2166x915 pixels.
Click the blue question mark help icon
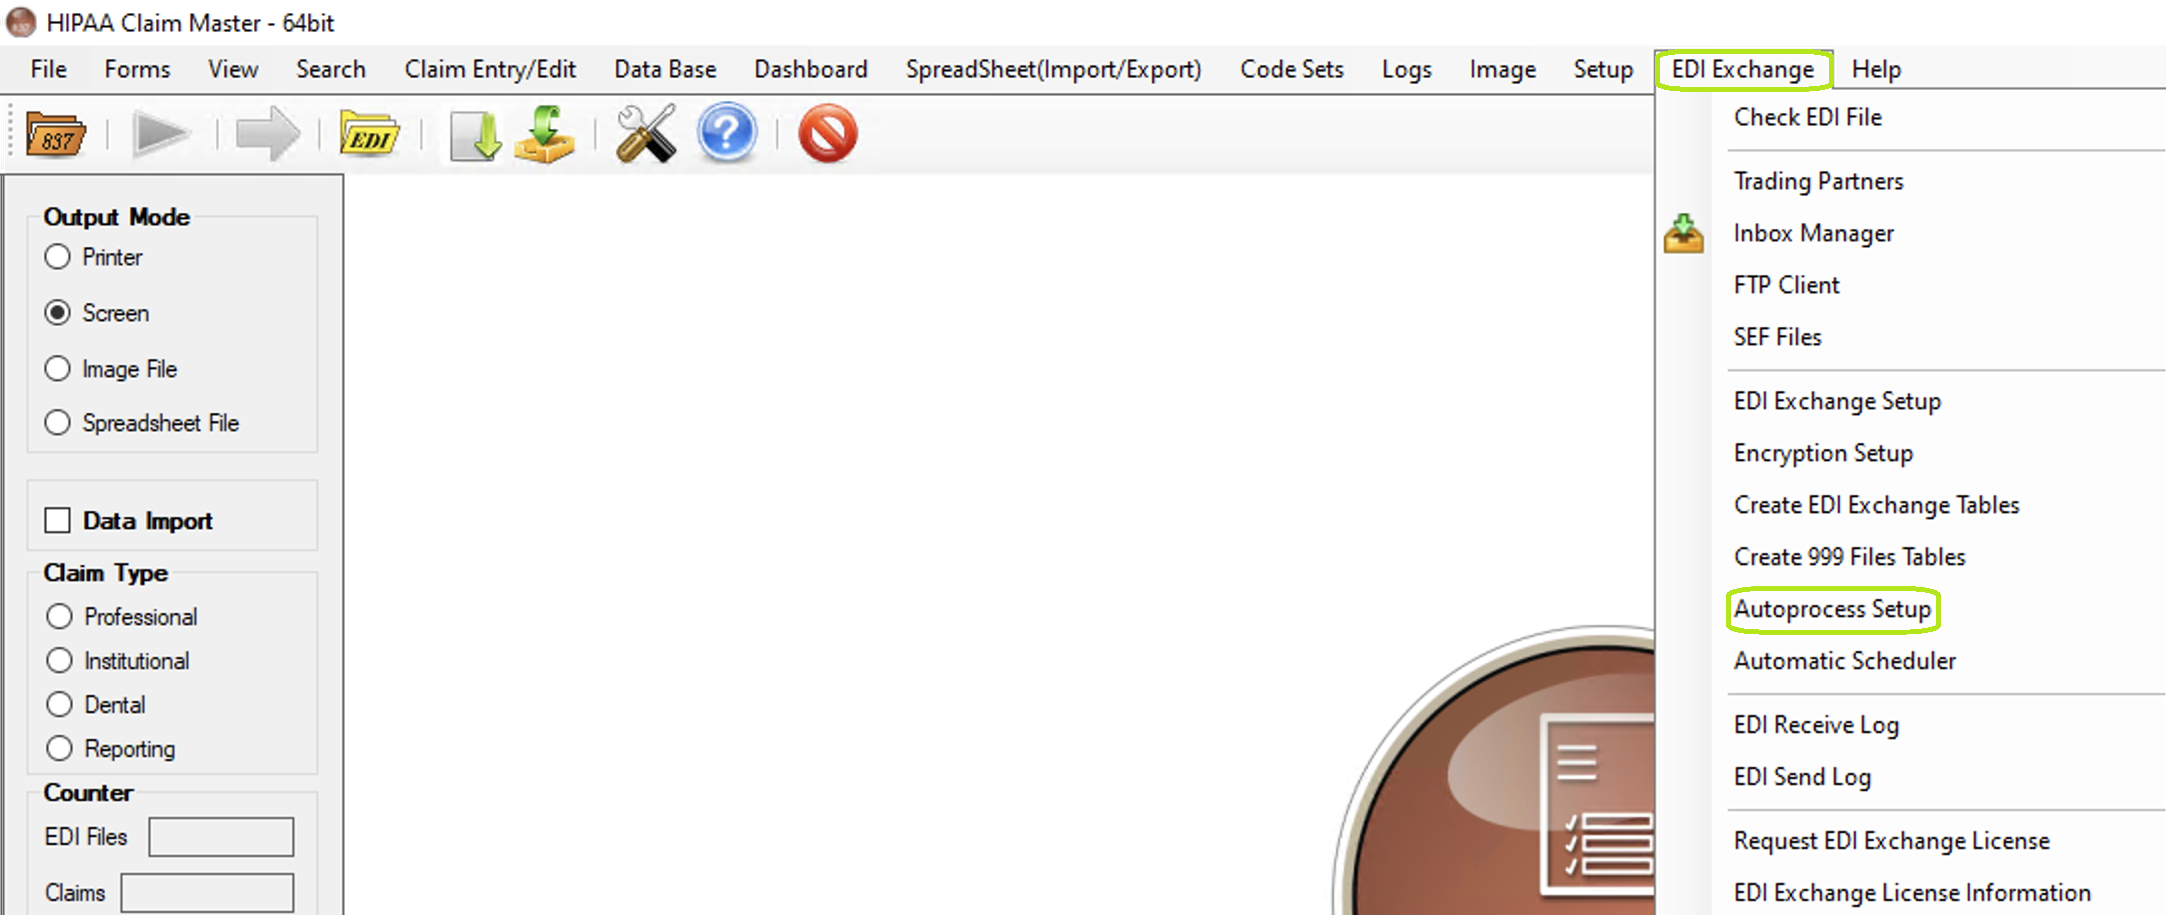point(726,133)
